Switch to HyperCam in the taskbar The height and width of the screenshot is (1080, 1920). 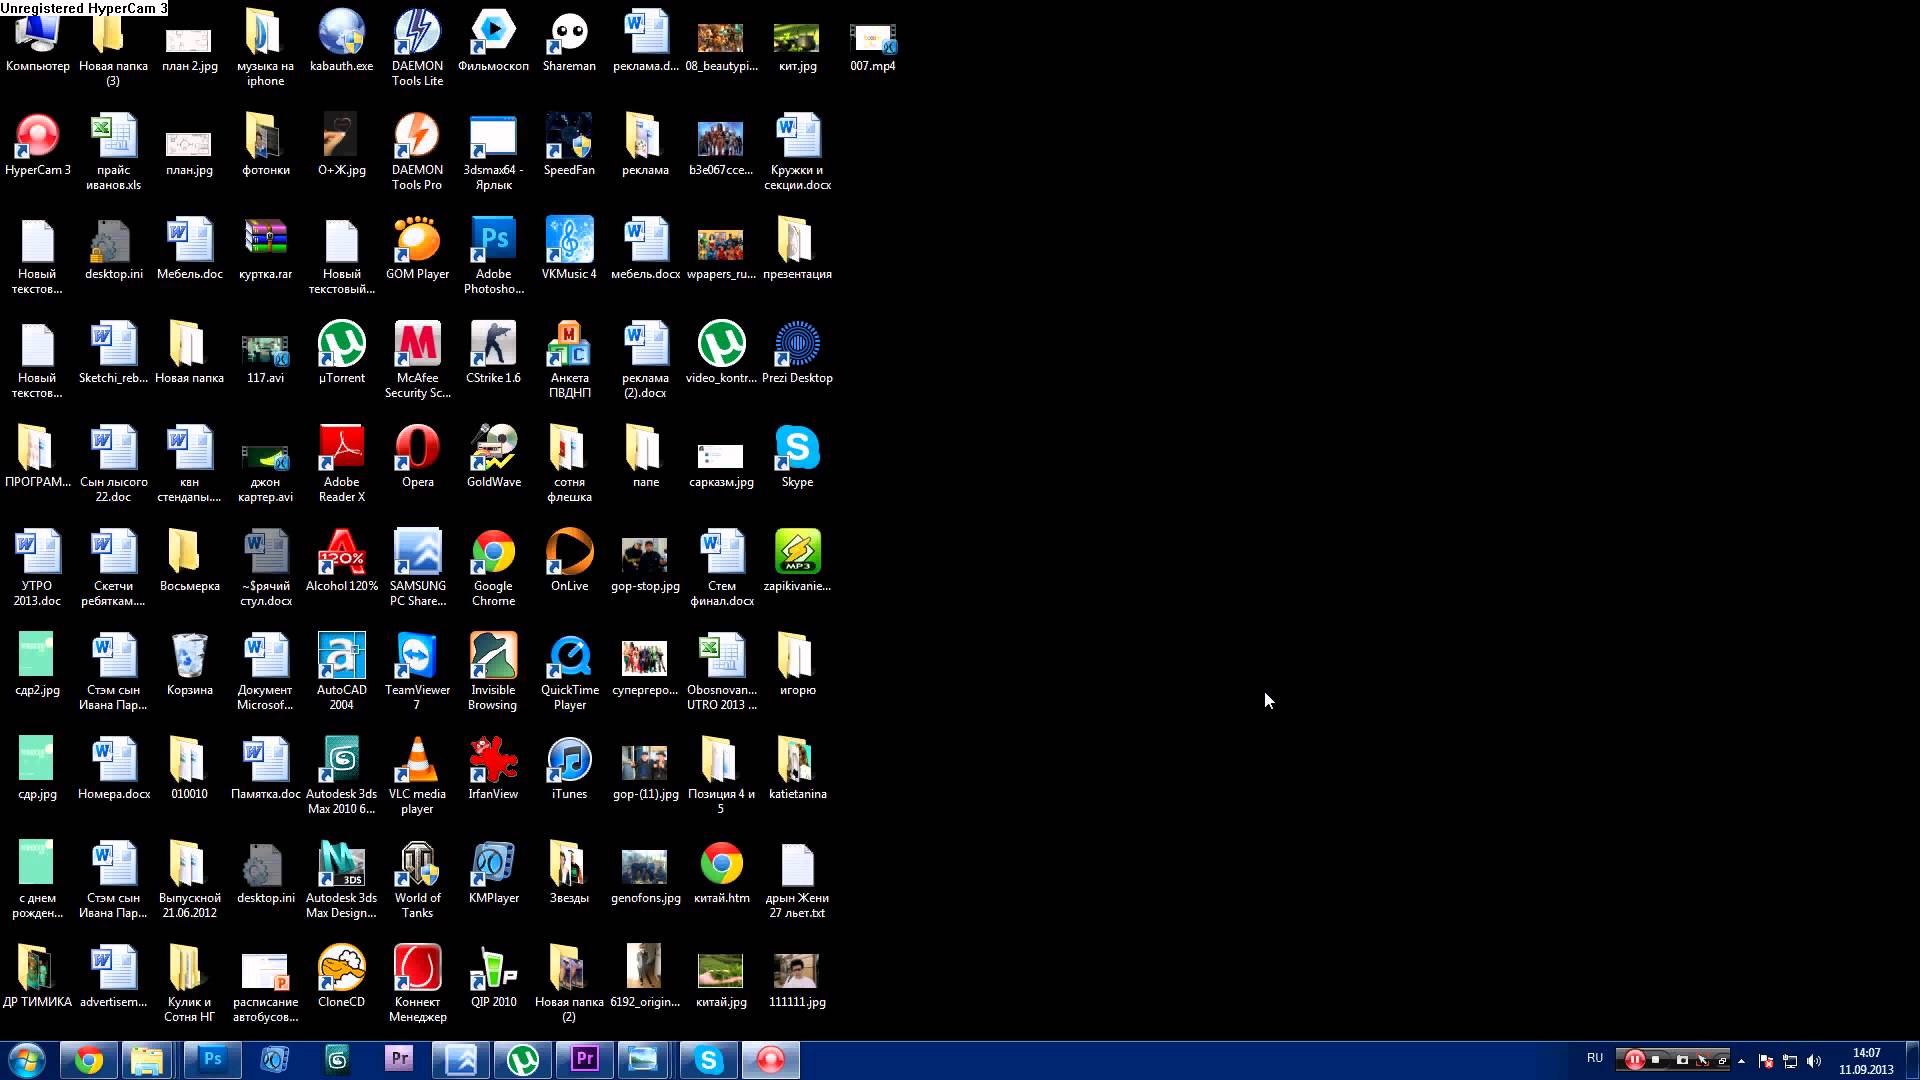click(770, 1060)
